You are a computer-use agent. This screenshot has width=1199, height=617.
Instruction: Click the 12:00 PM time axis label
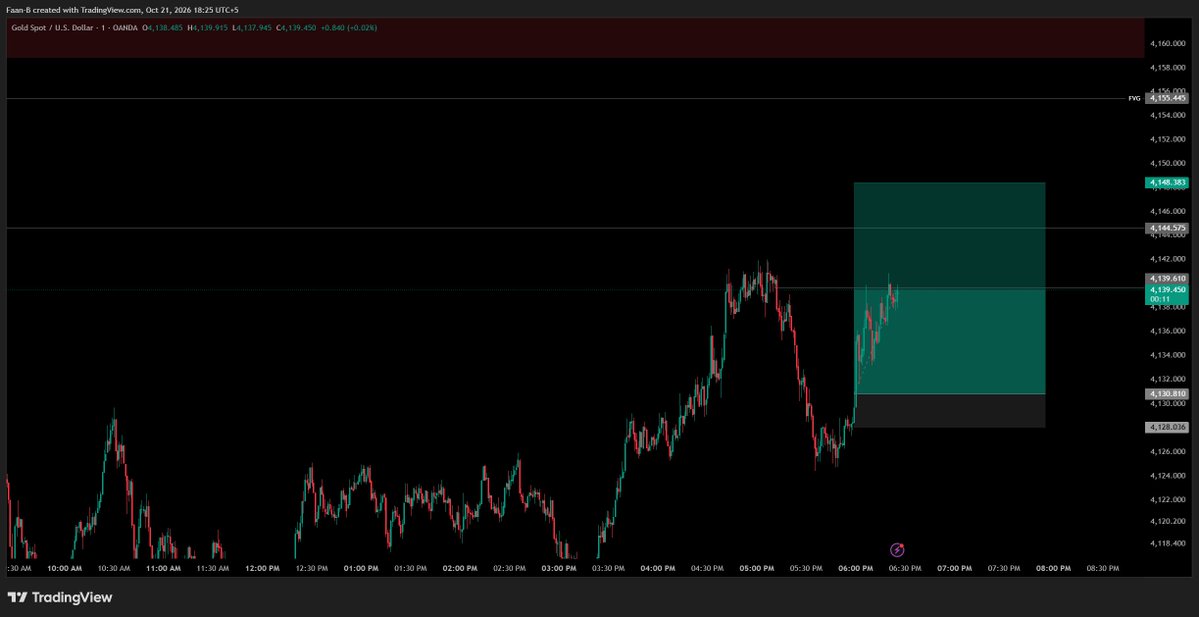tap(262, 568)
